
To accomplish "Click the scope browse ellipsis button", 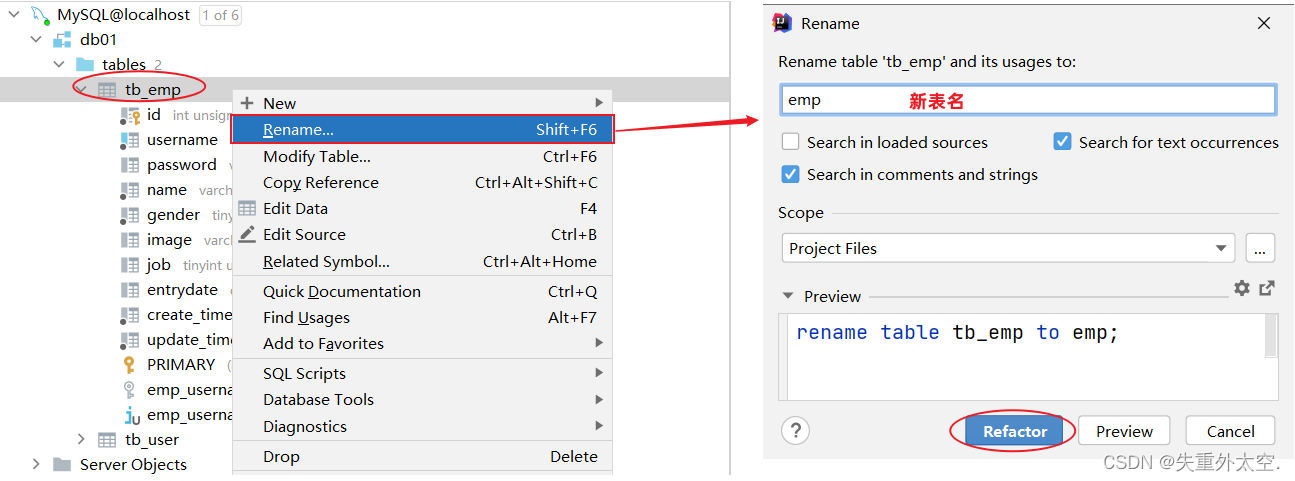I will click(x=1261, y=249).
